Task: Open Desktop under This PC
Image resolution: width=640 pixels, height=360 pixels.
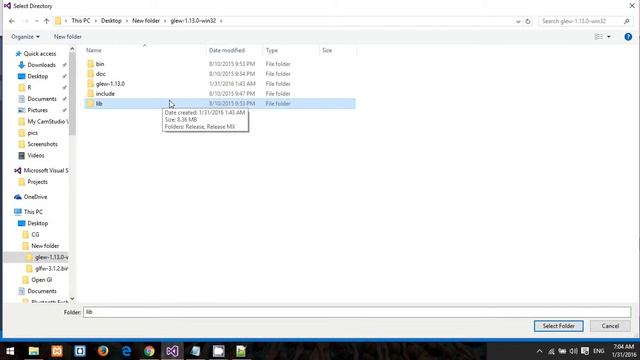Action: click(38, 223)
